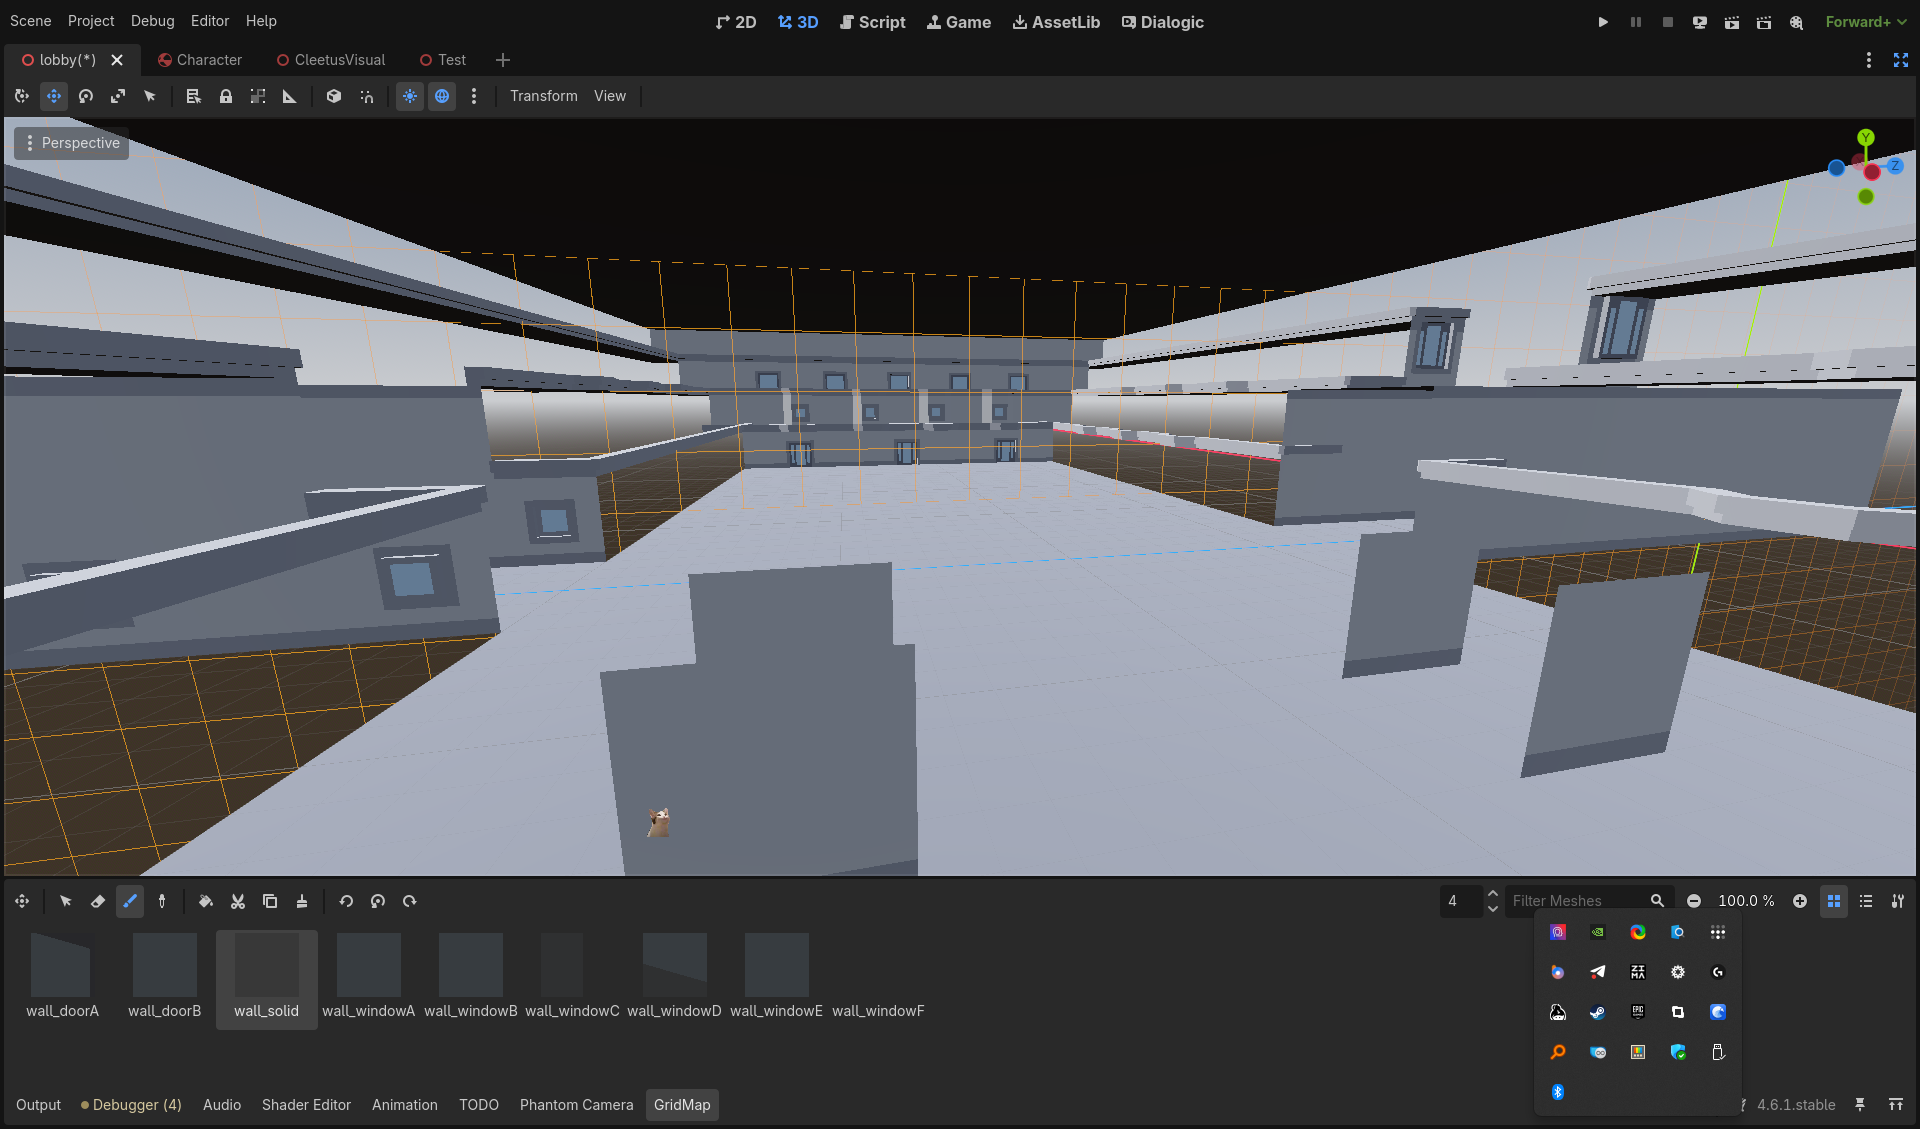Screen dimensions: 1920x1129
Task: Click the GridMap cut scissors icon
Action: point(238,901)
